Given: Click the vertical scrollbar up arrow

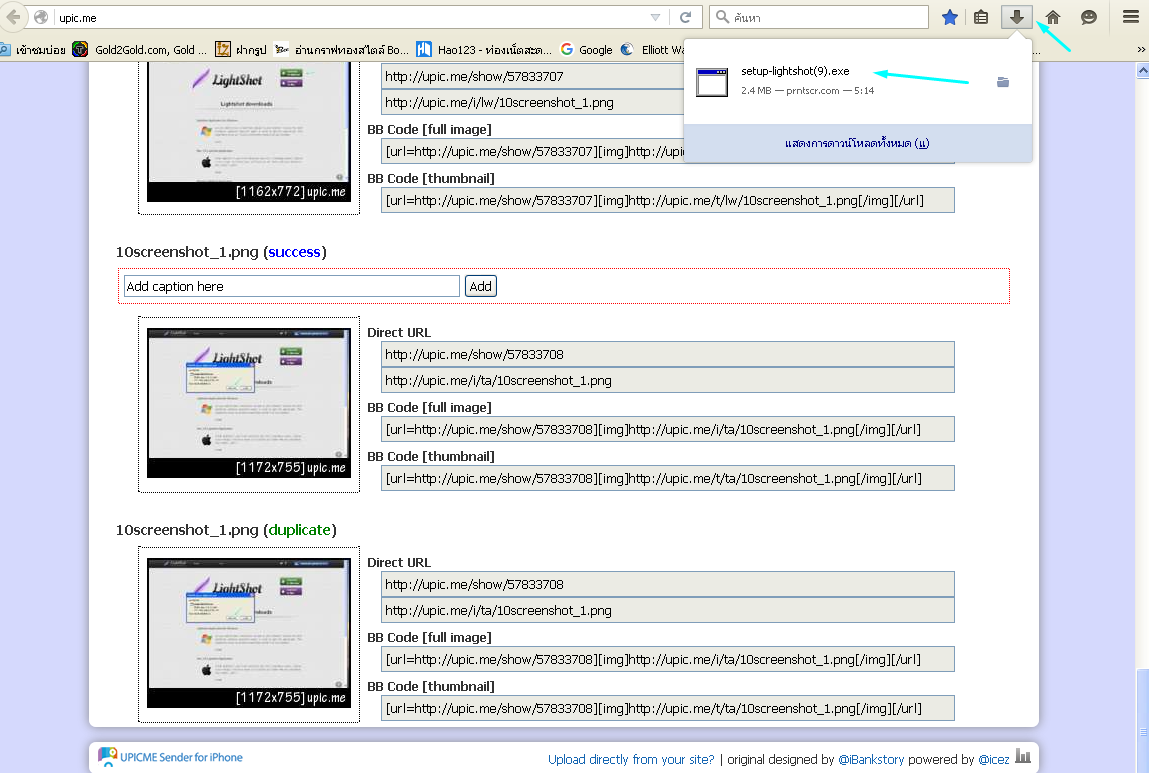Looking at the screenshot, I should pos(1142,70).
